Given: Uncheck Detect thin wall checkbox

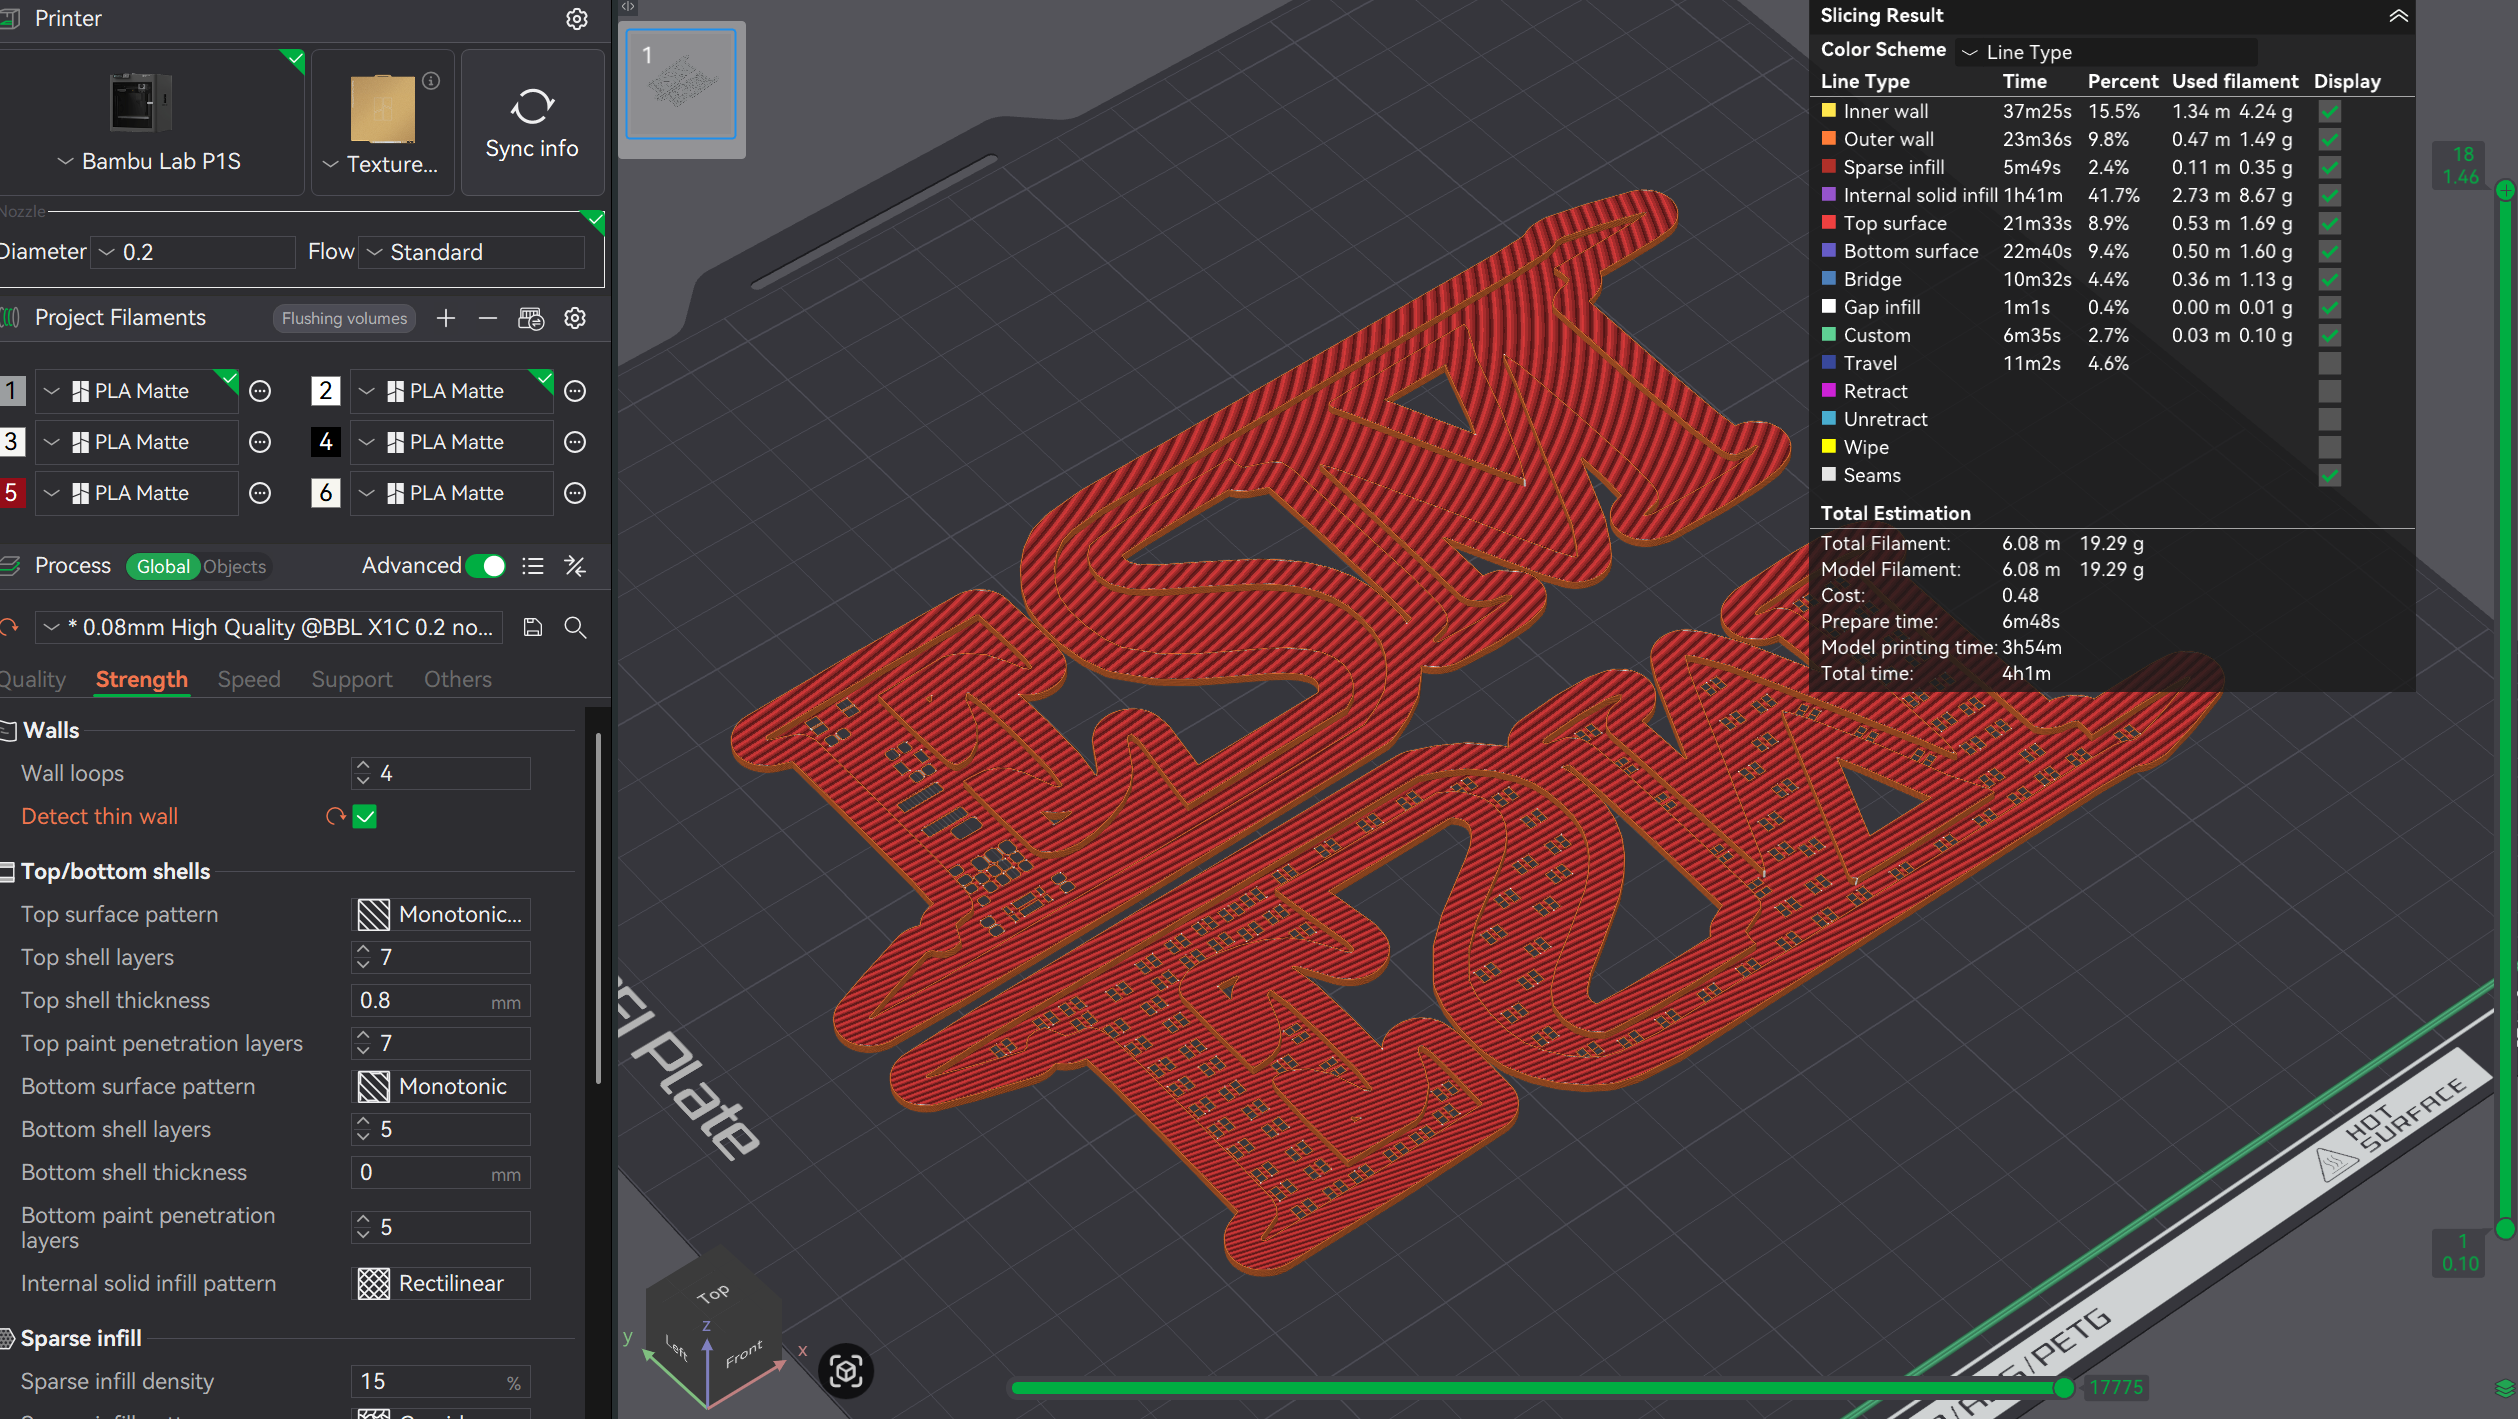Looking at the screenshot, I should click(365, 817).
